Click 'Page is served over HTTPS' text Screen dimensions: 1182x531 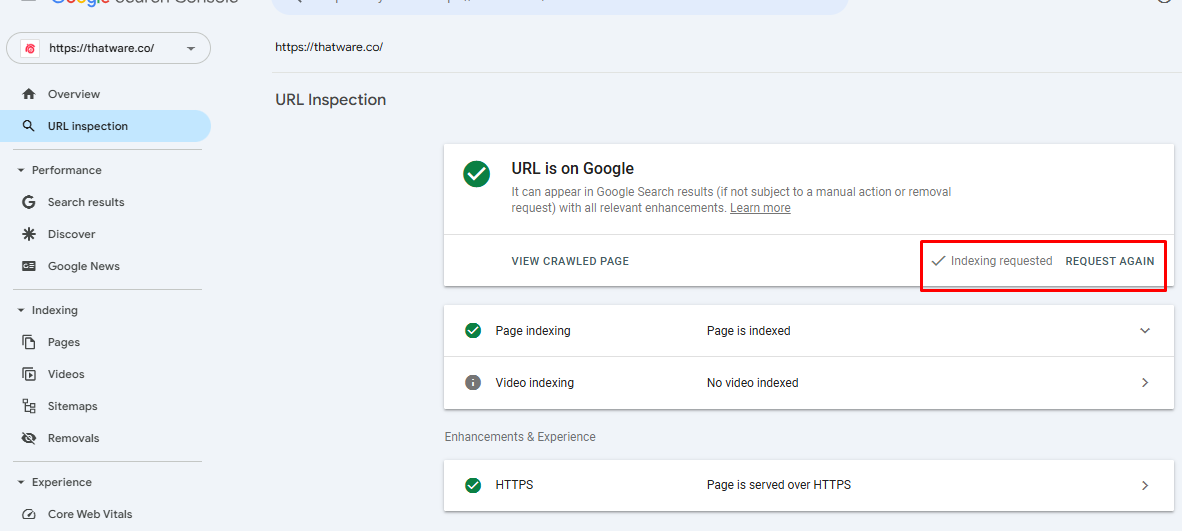pyautogui.click(x=779, y=485)
